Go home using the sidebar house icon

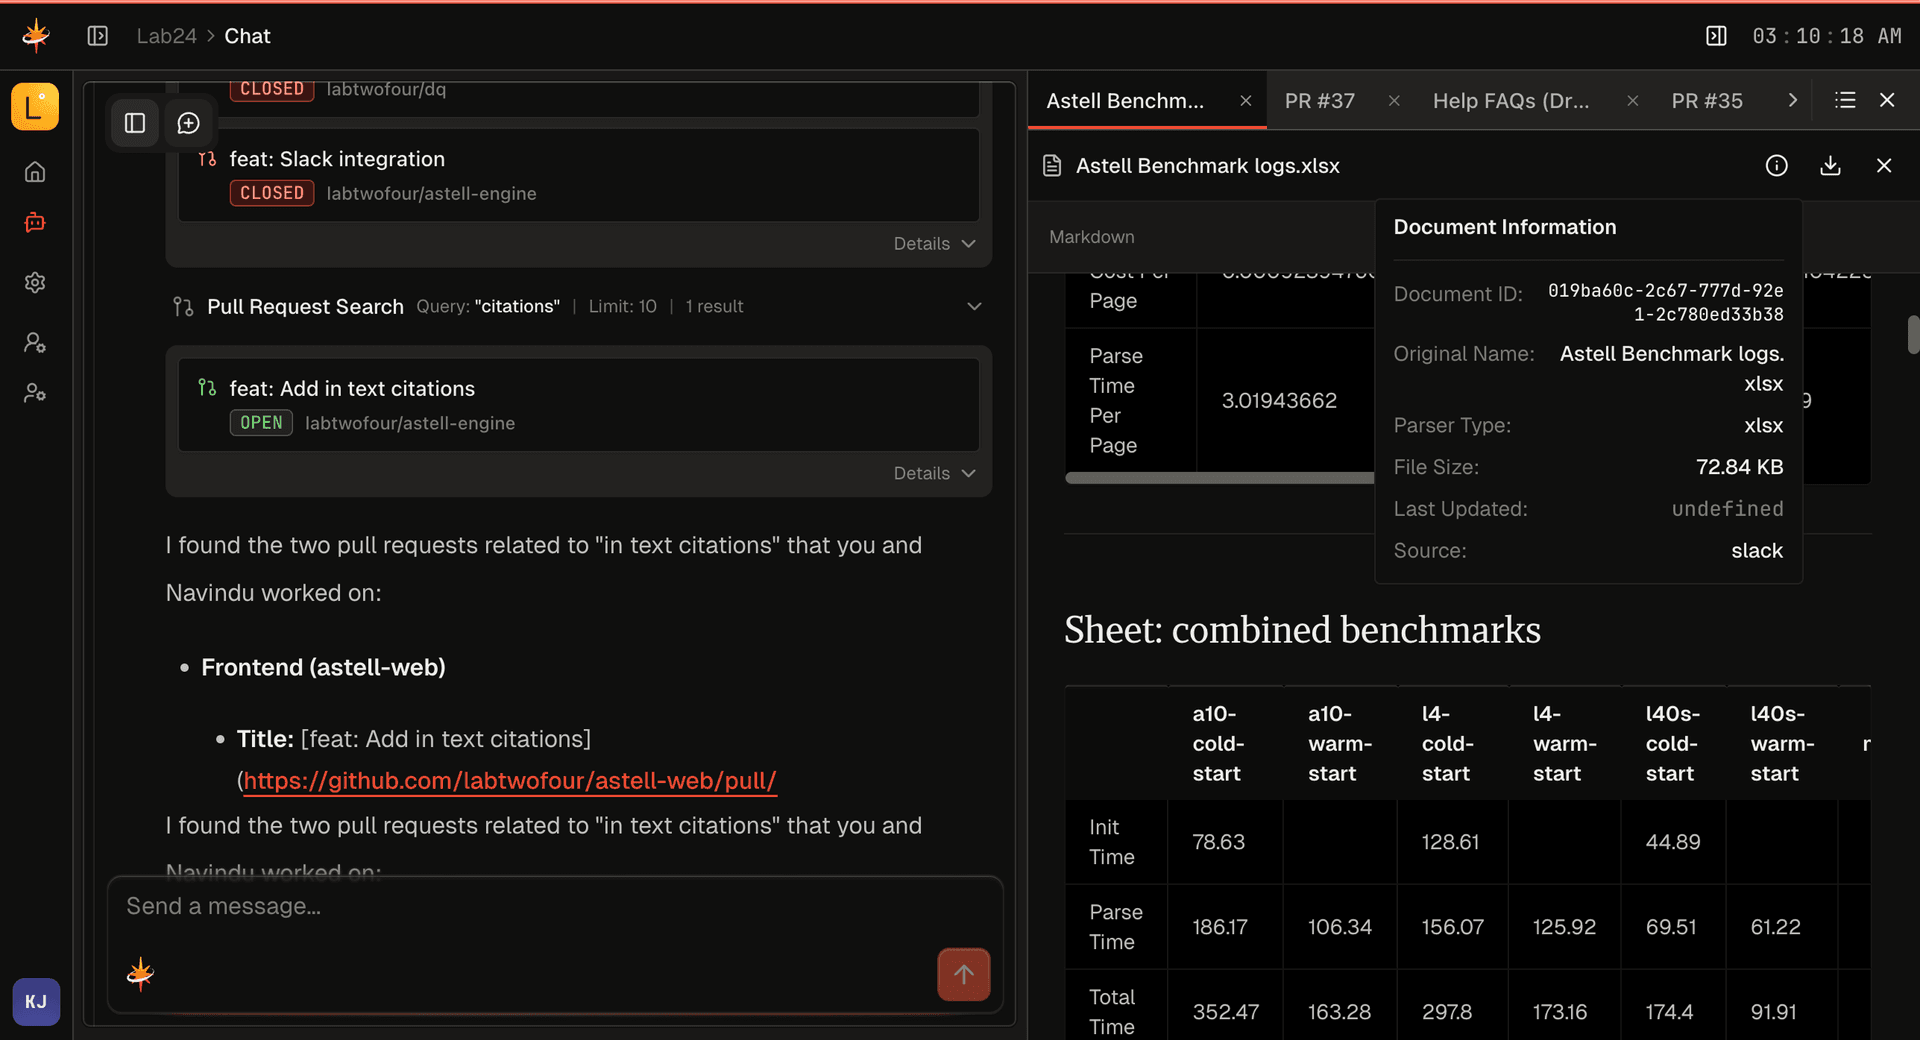click(x=35, y=172)
